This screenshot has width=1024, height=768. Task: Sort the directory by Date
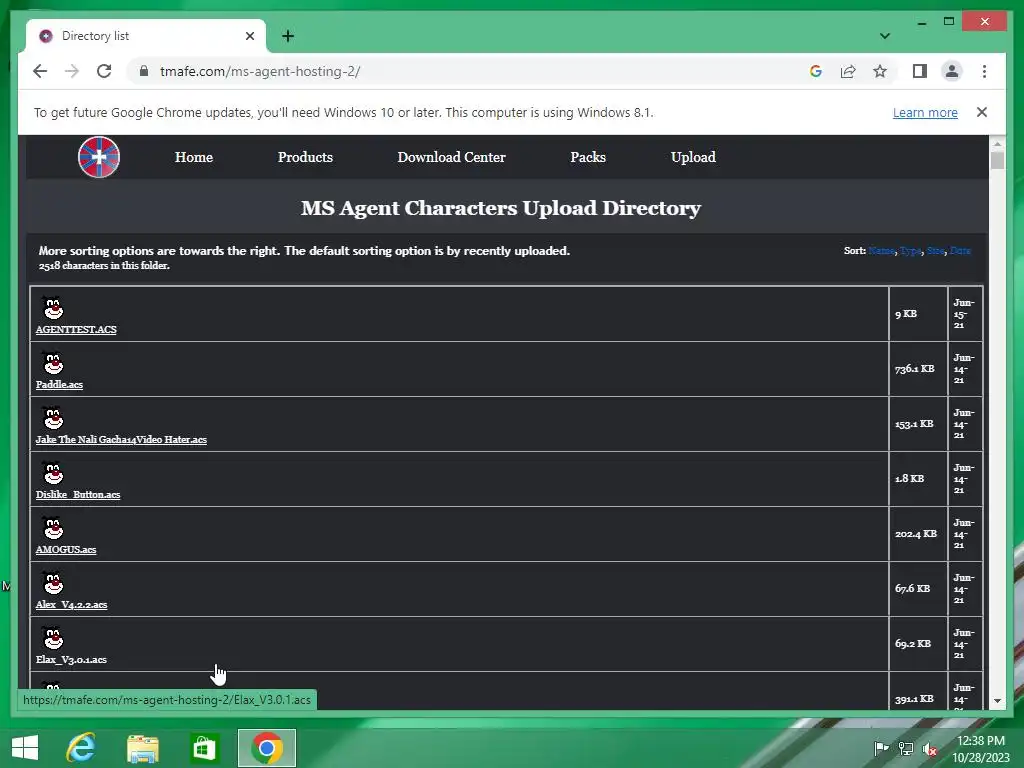point(960,251)
